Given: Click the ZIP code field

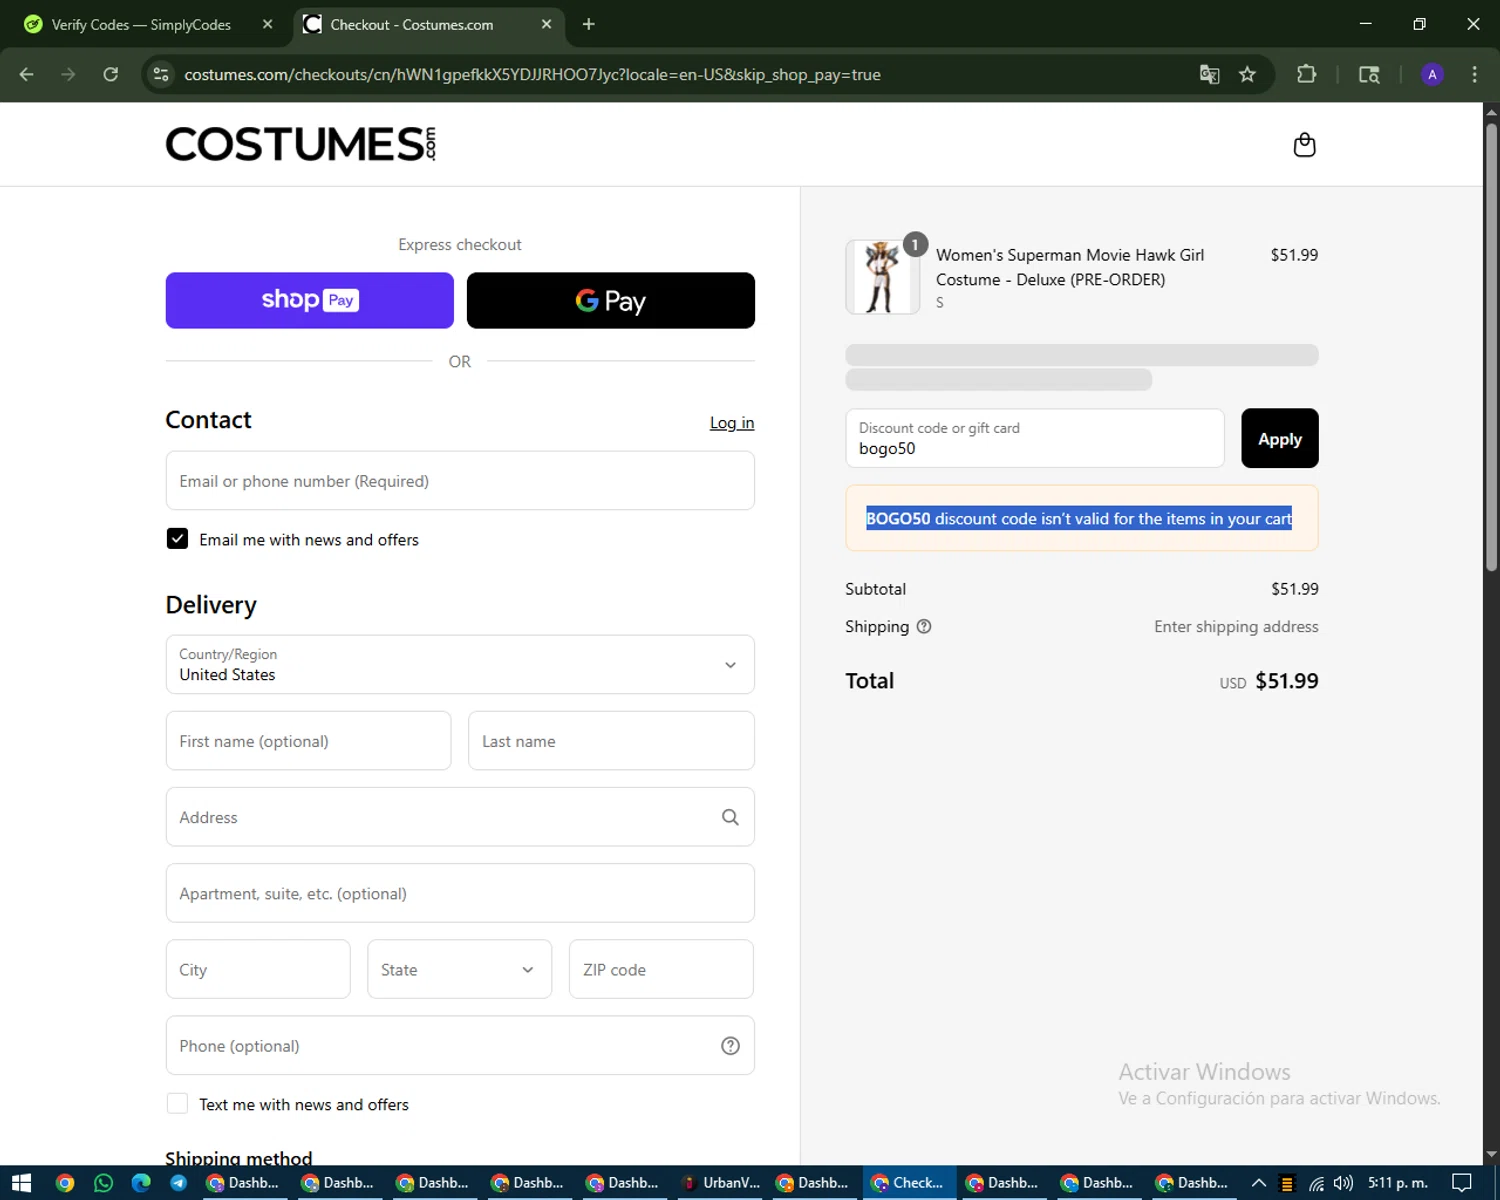Looking at the screenshot, I should (x=661, y=969).
